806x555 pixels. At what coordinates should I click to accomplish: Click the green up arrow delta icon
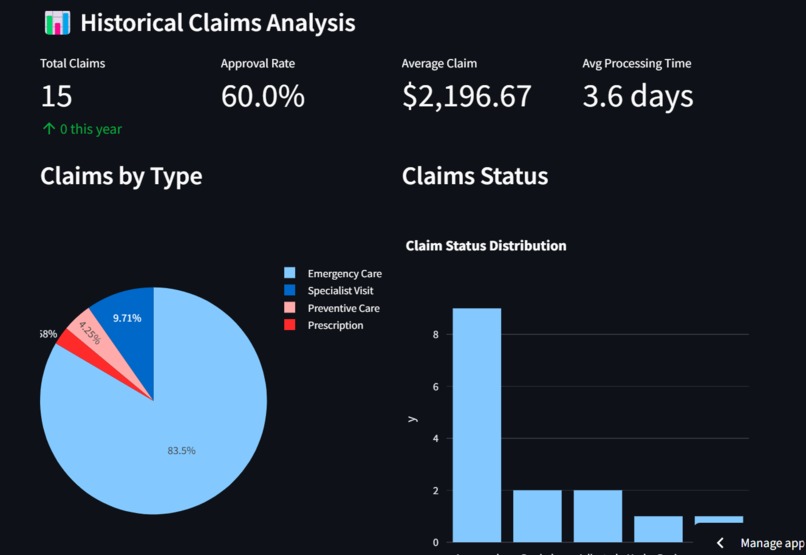49,128
